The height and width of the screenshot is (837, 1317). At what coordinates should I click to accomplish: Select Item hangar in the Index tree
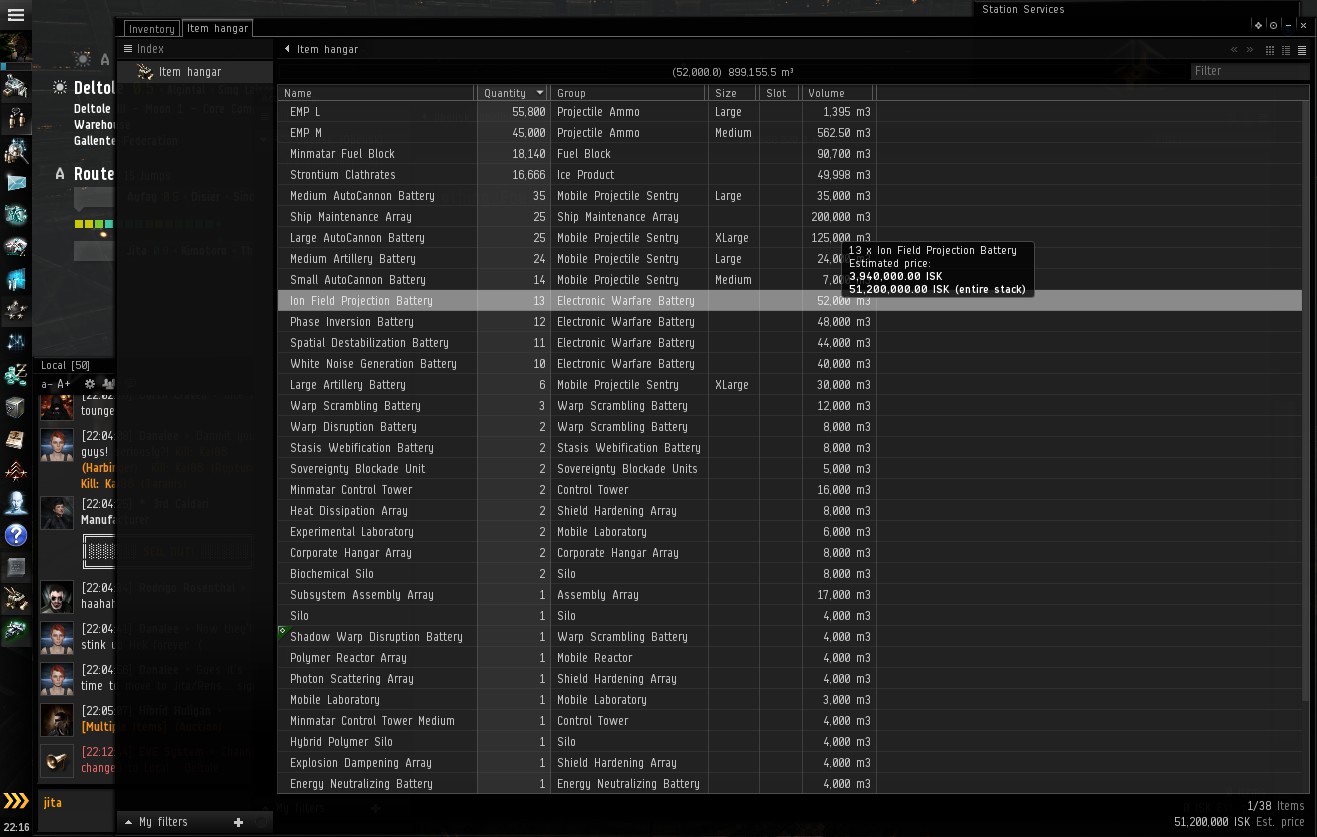point(195,72)
